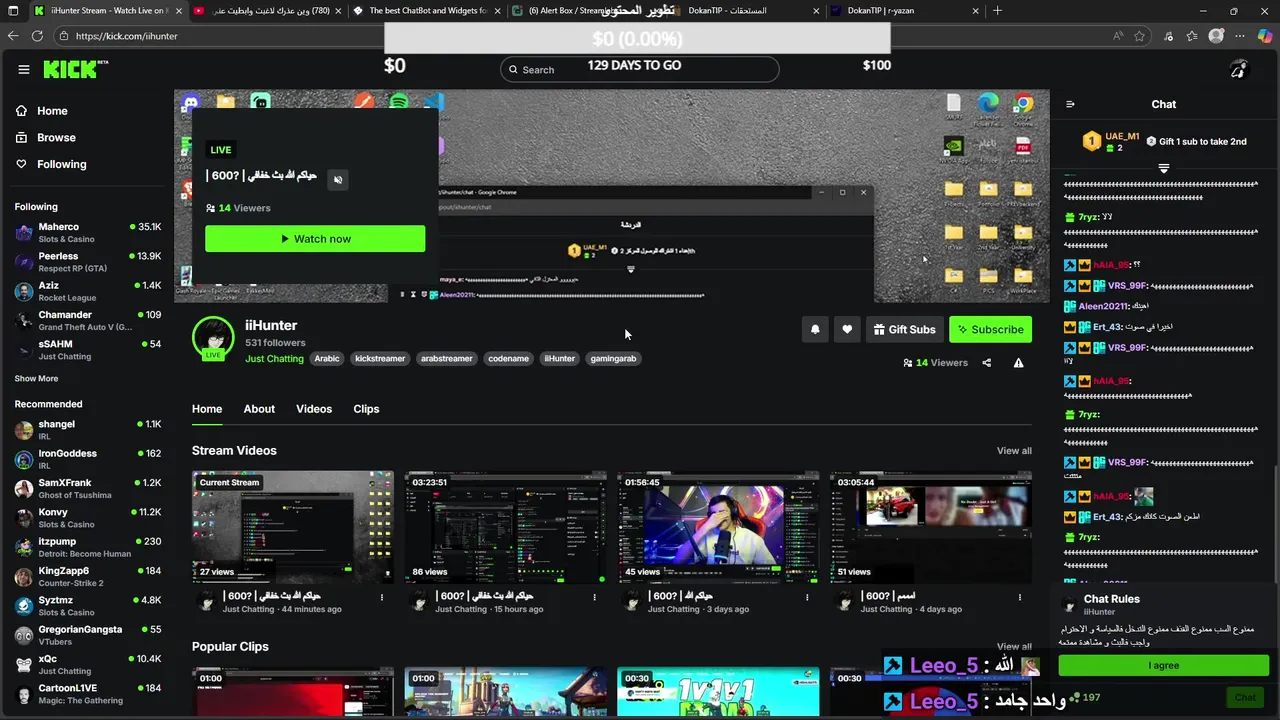Image resolution: width=1280 pixels, height=720 pixels.
Task: Open Just Chatting category under iiHunter
Action: click(274, 358)
